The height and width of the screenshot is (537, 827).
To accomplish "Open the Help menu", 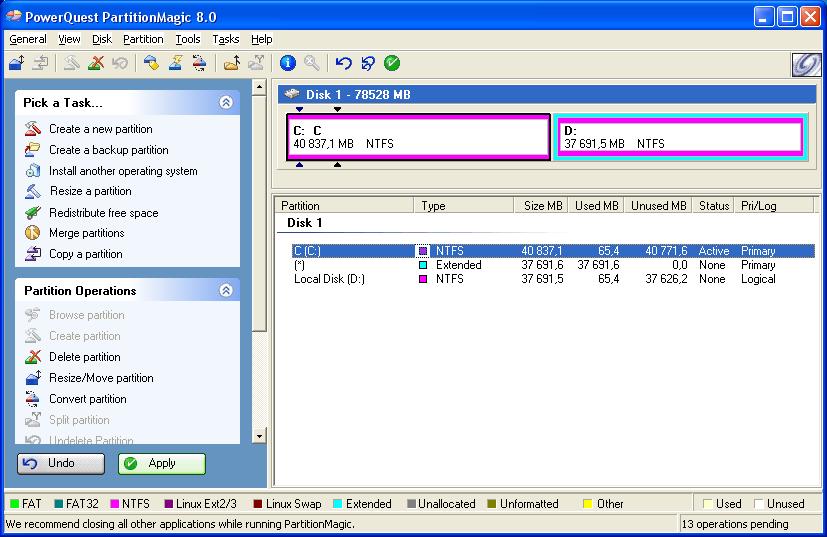I will [262, 39].
